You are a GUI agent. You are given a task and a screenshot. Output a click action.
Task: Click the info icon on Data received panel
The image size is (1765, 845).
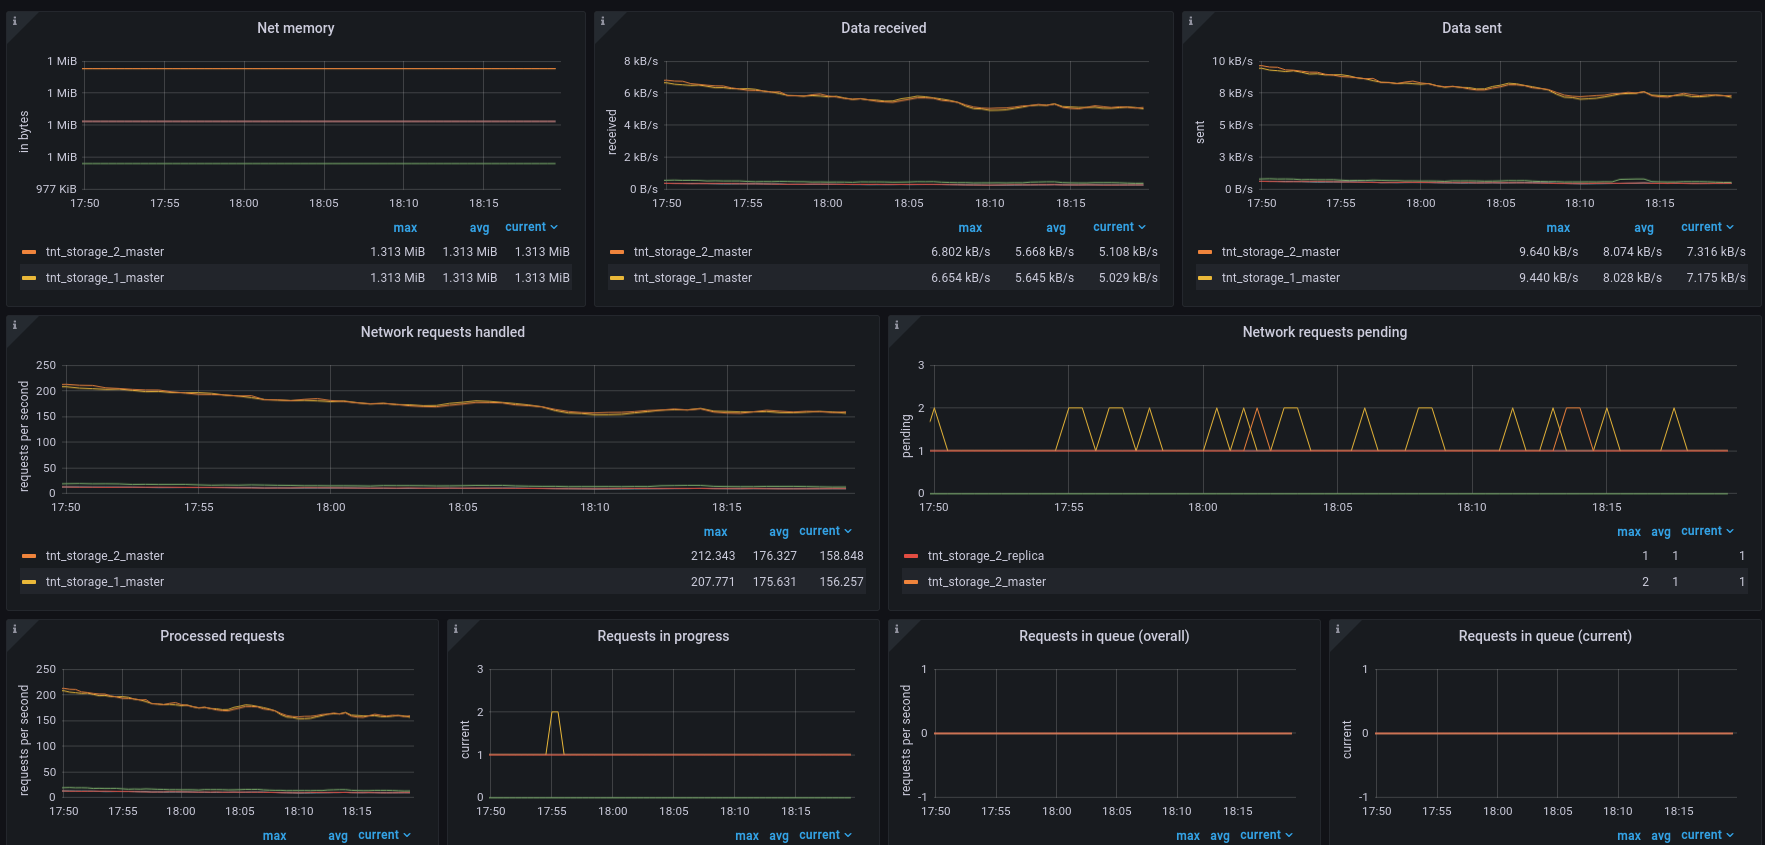coord(603,21)
